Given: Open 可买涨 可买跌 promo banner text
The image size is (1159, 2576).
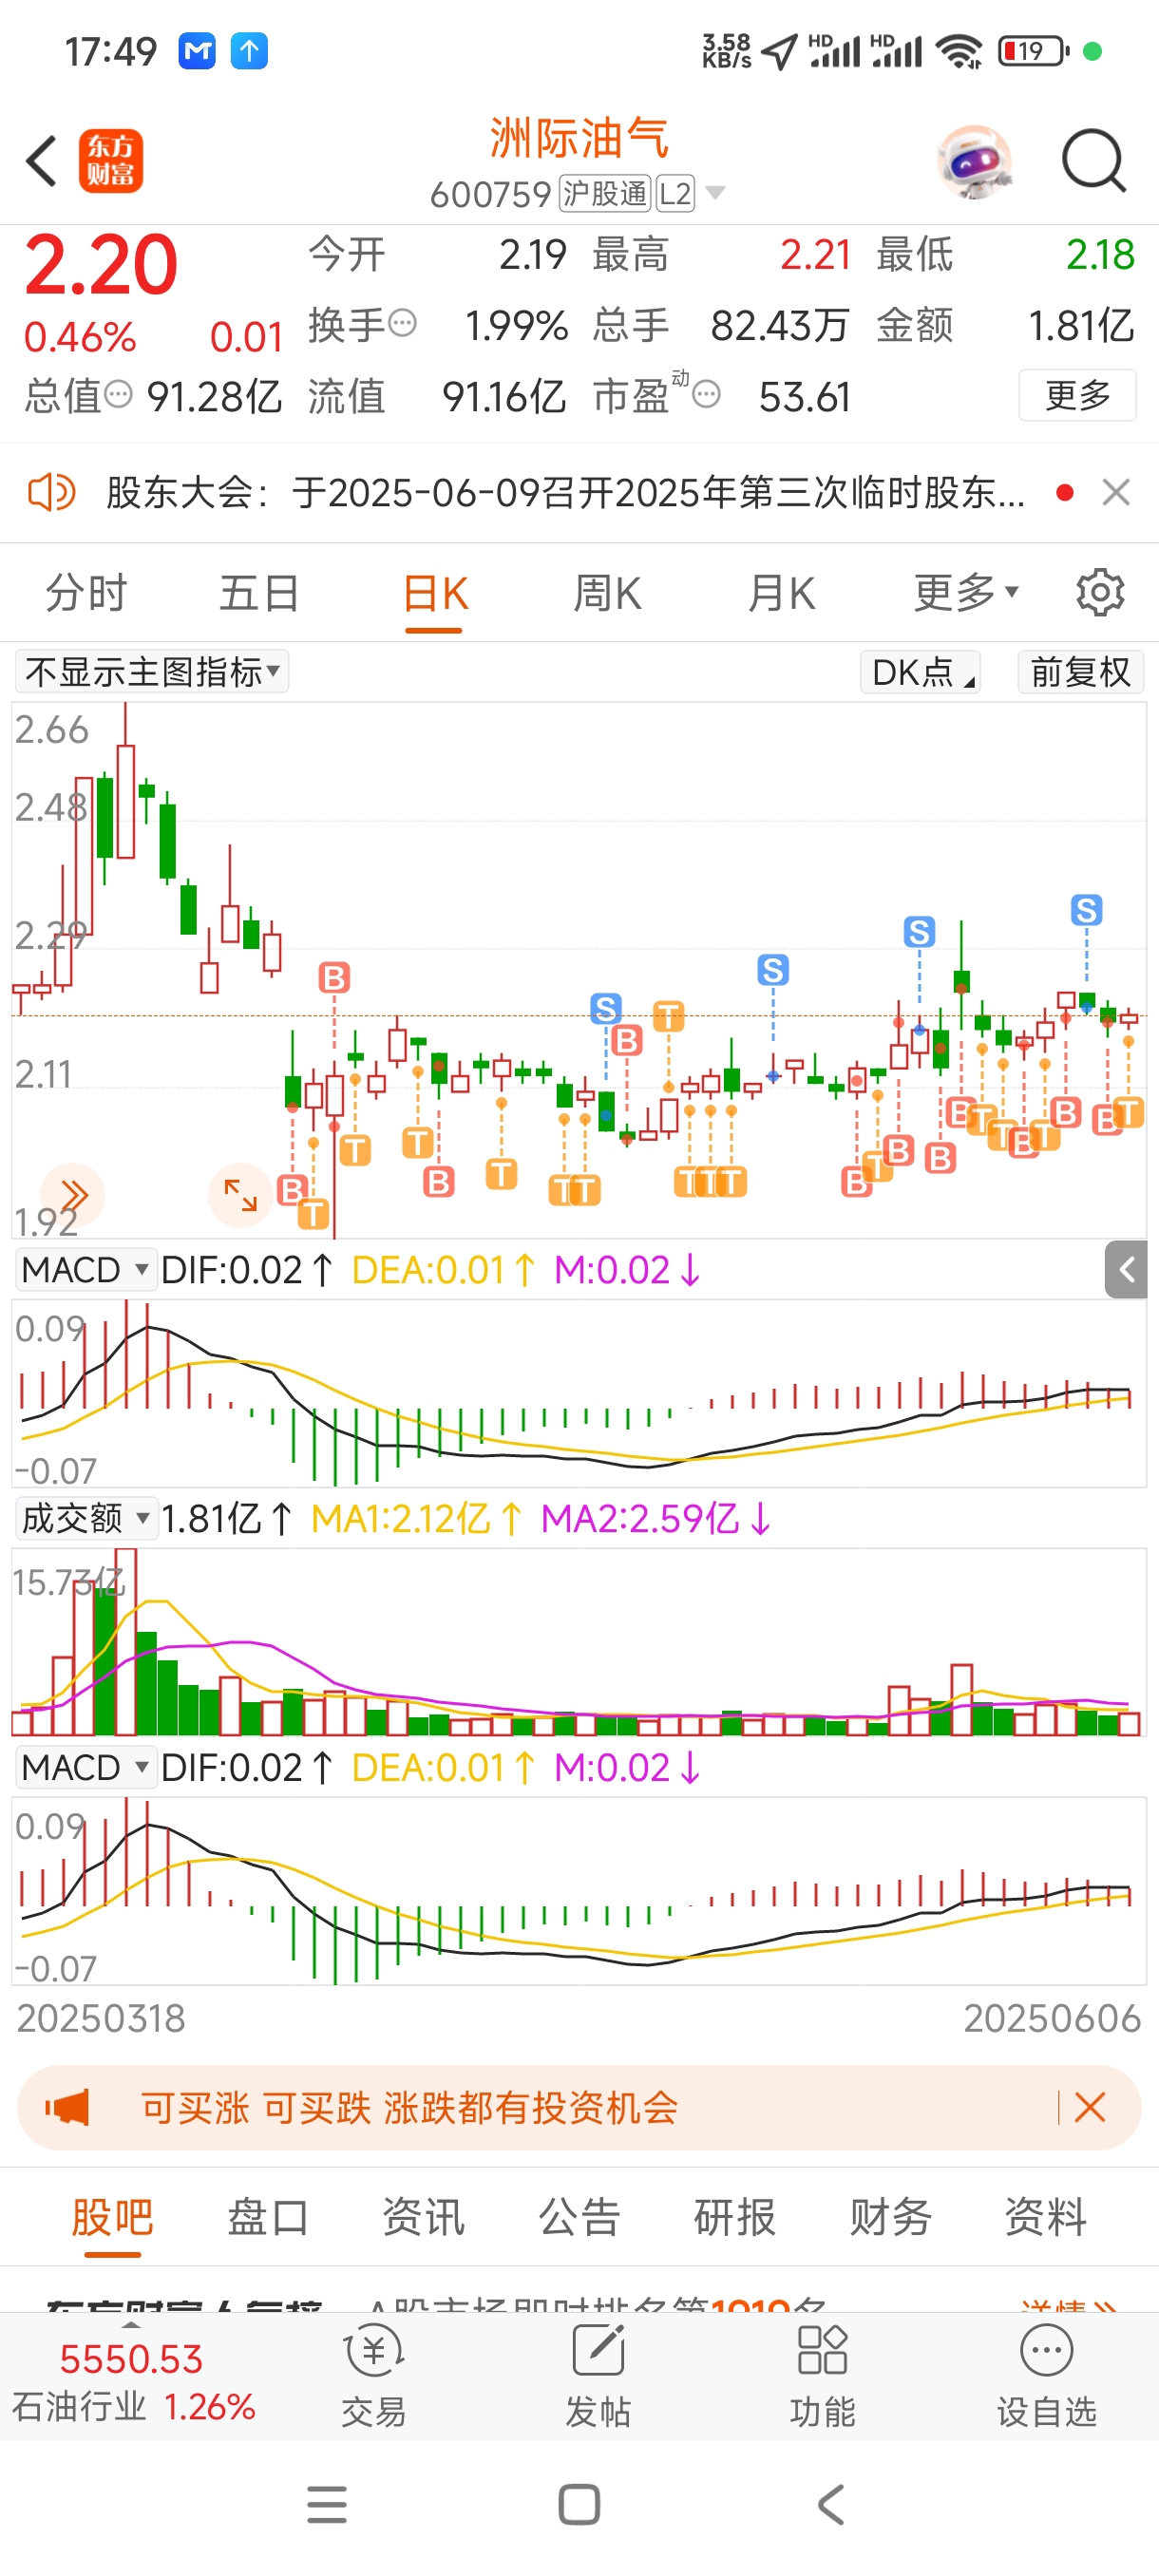Looking at the screenshot, I should (410, 2107).
